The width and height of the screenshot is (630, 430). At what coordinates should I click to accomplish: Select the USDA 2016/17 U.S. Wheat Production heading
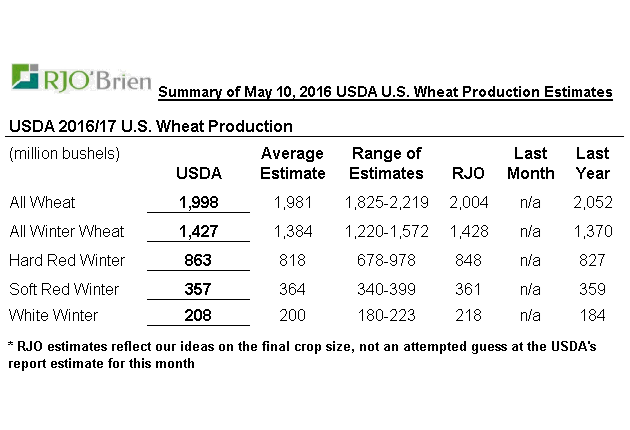coord(150,127)
